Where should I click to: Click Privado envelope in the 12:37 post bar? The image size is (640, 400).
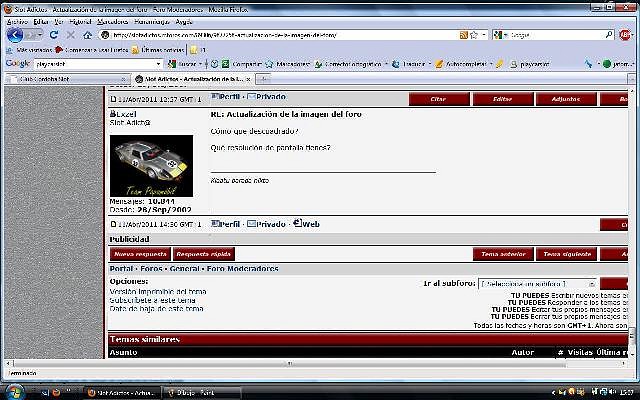point(267,97)
